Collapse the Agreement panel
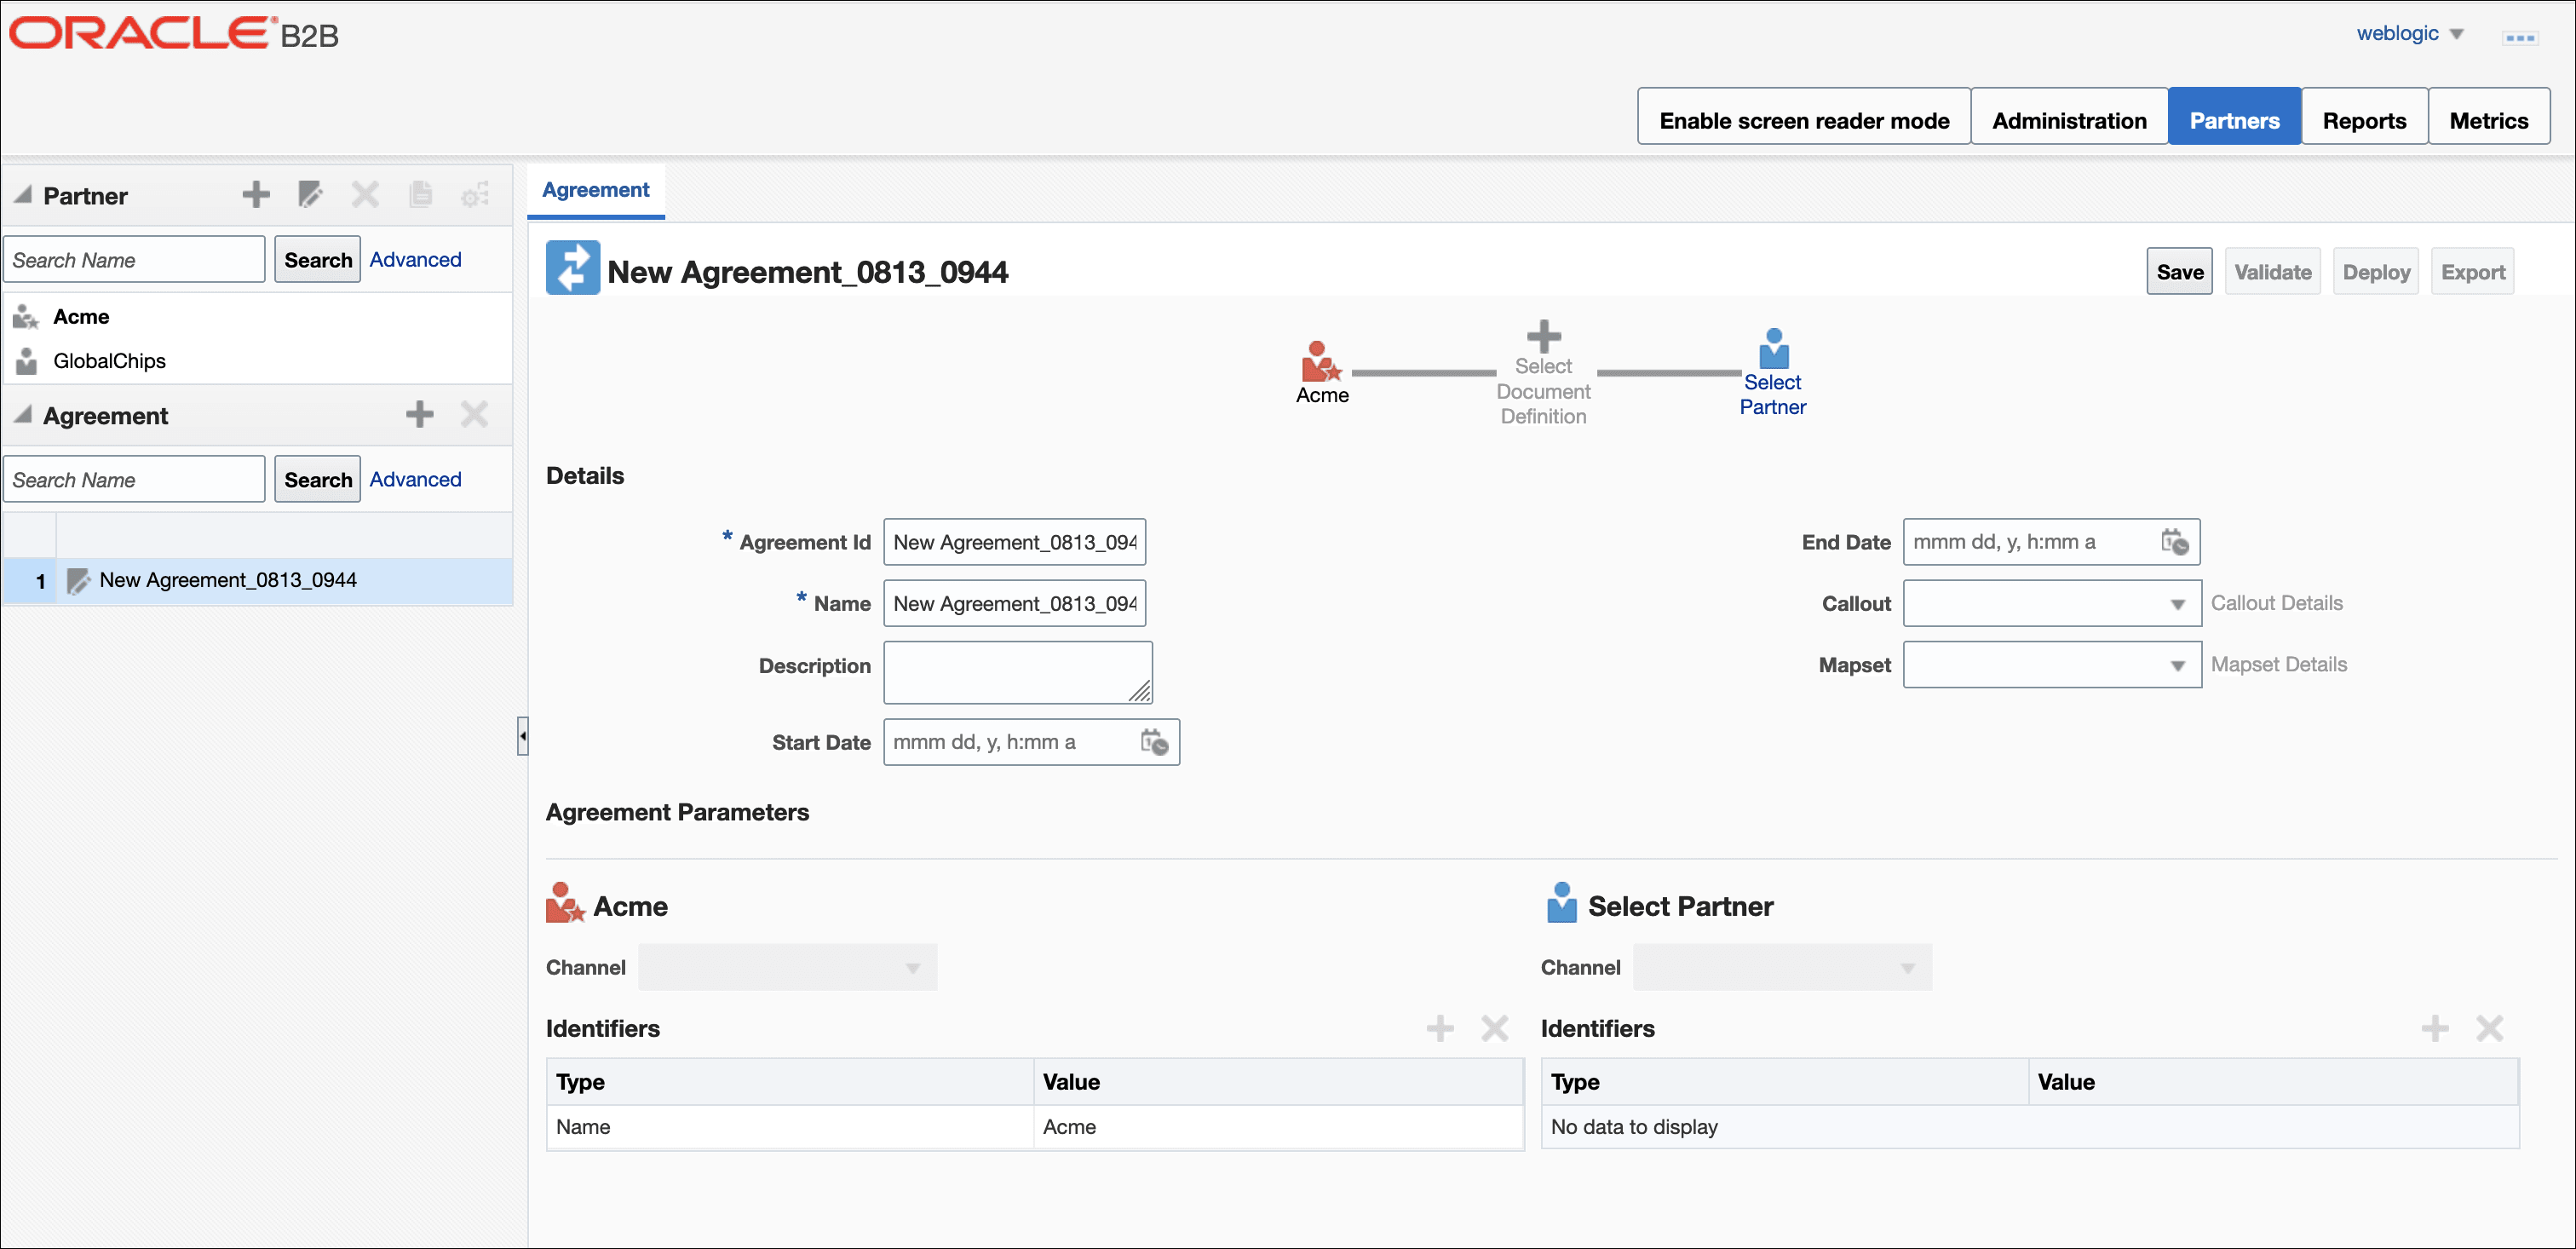 tap(22, 414)
